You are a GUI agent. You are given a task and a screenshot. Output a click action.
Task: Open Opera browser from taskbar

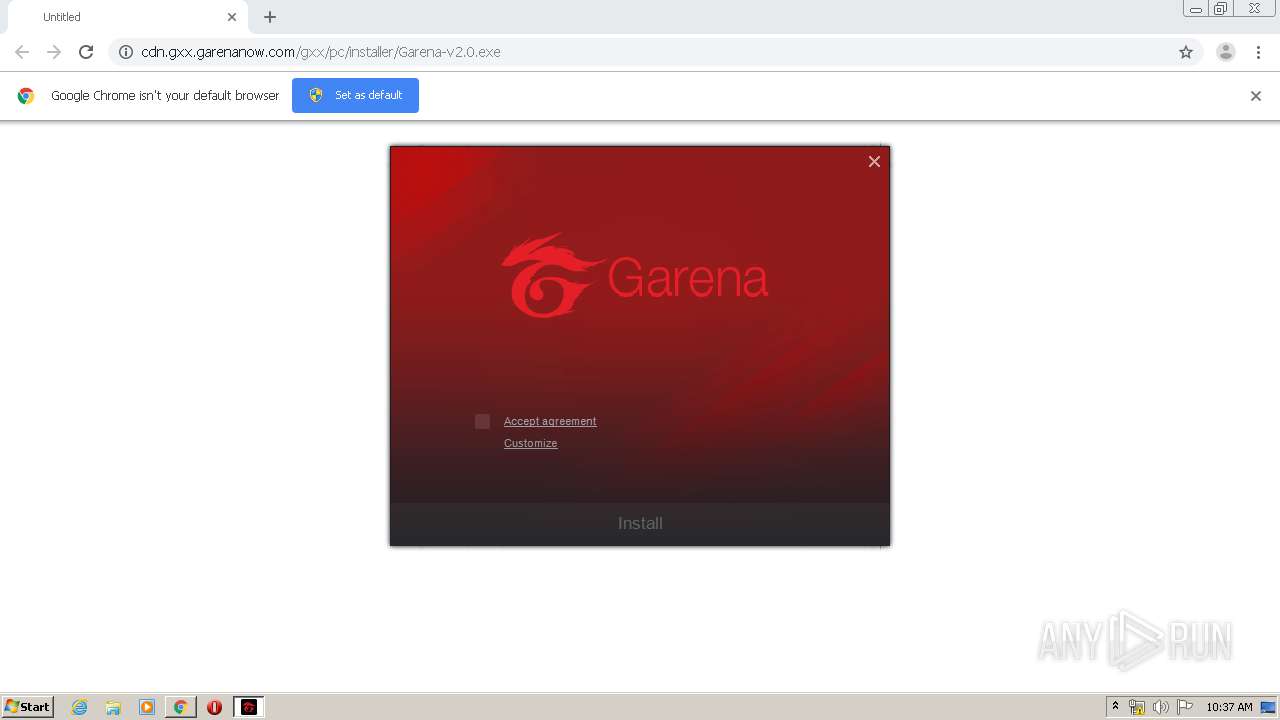214,707
